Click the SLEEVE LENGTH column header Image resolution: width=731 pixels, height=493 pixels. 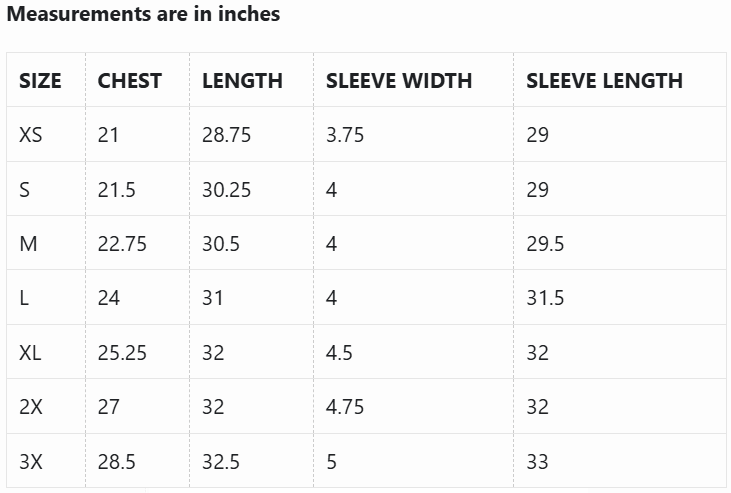click(x=604, y=81)
